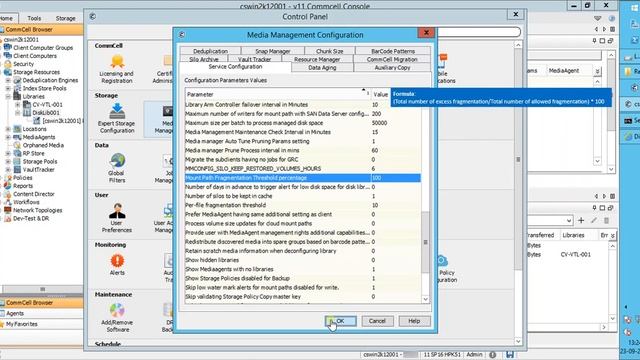Select Security node in CommCell Browser
Viewport: 640px width, 360px height.
tap(23, 64)
